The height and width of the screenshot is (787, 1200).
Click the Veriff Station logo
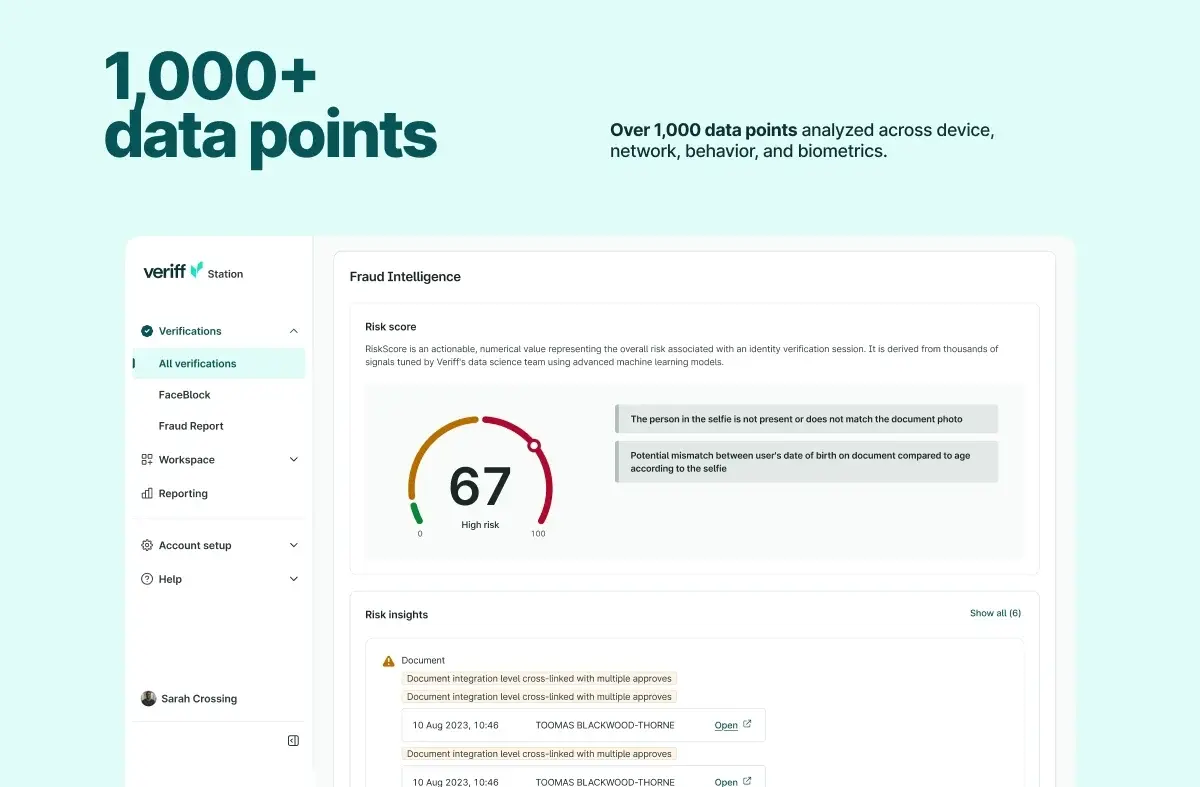click(x=193, y=271)
